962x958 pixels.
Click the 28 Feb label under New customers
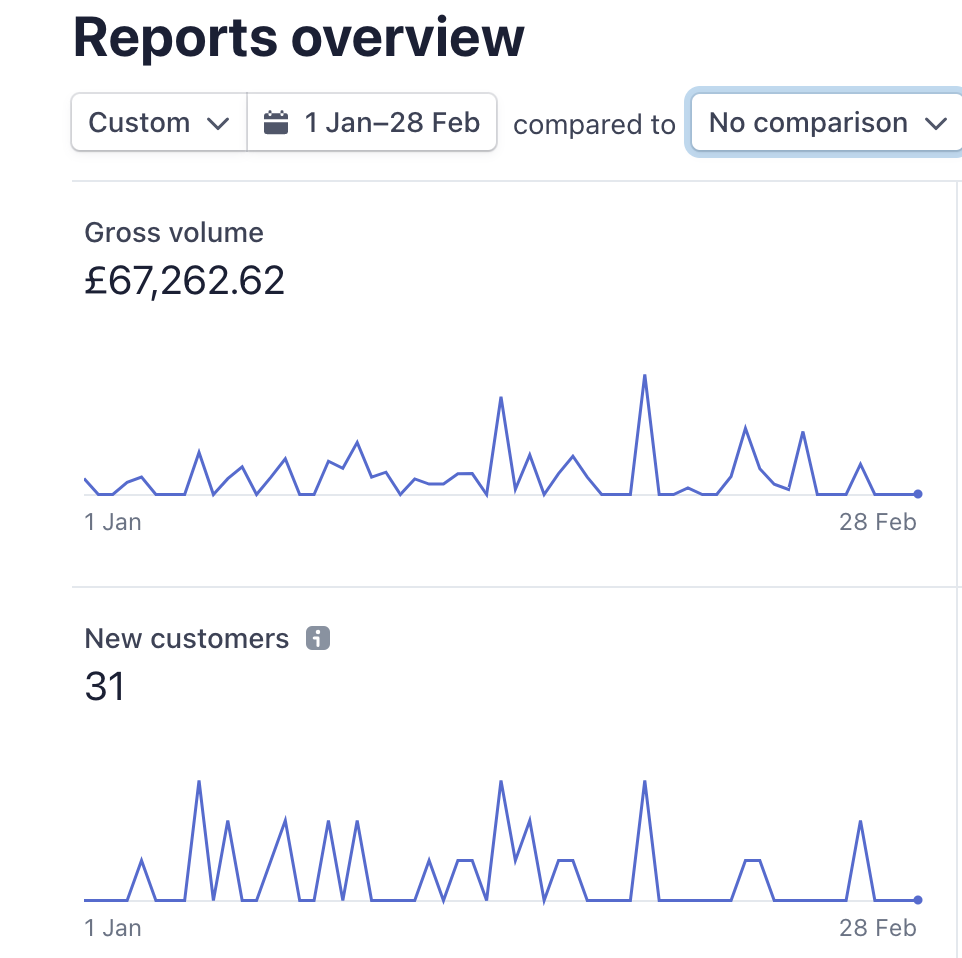877,928
